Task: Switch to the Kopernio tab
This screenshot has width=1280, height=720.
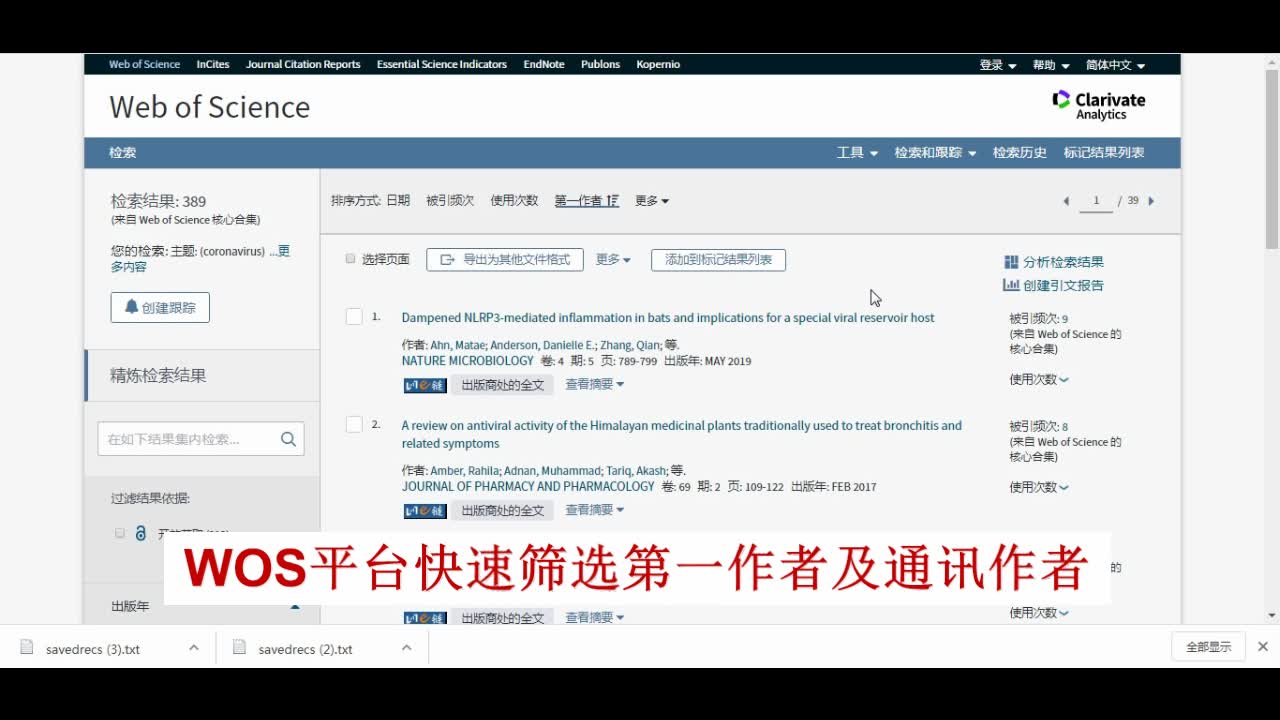Action: (x=658, y=64)
